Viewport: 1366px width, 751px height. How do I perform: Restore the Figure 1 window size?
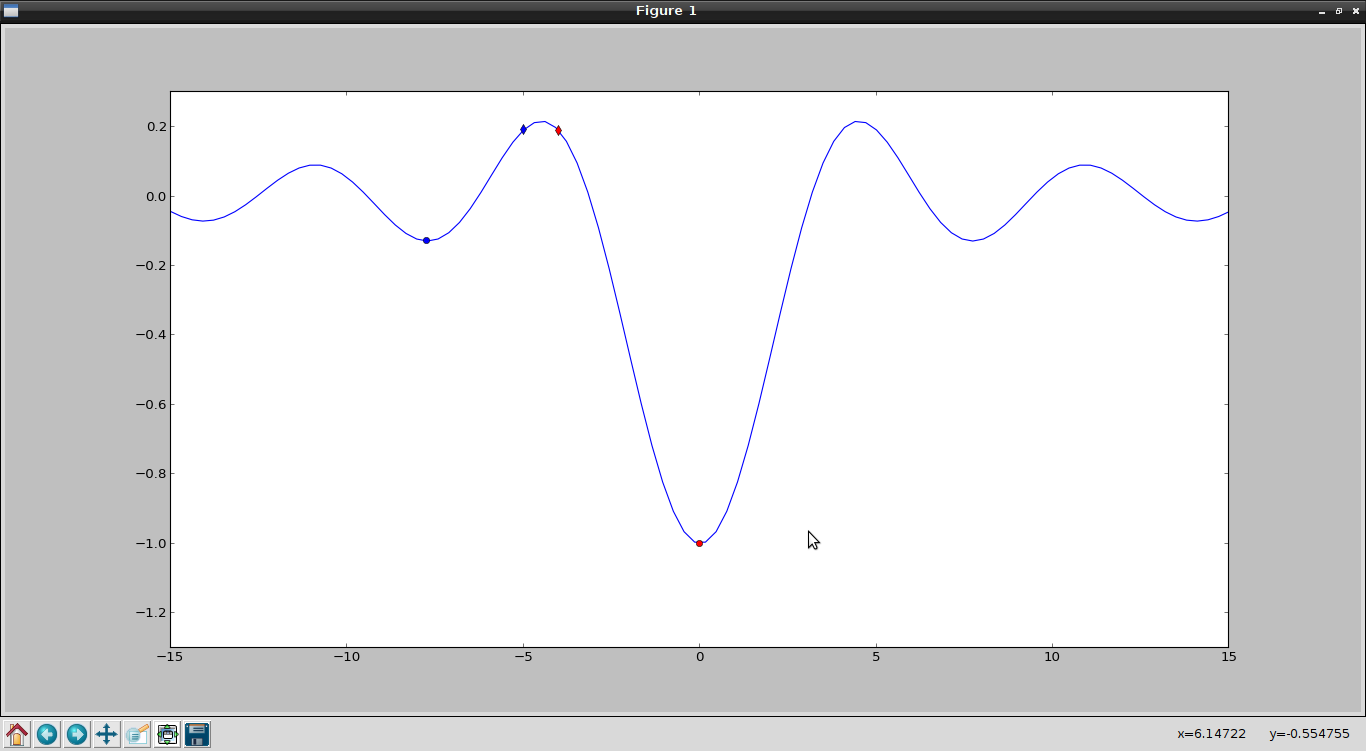click(x=1339, y=11)
